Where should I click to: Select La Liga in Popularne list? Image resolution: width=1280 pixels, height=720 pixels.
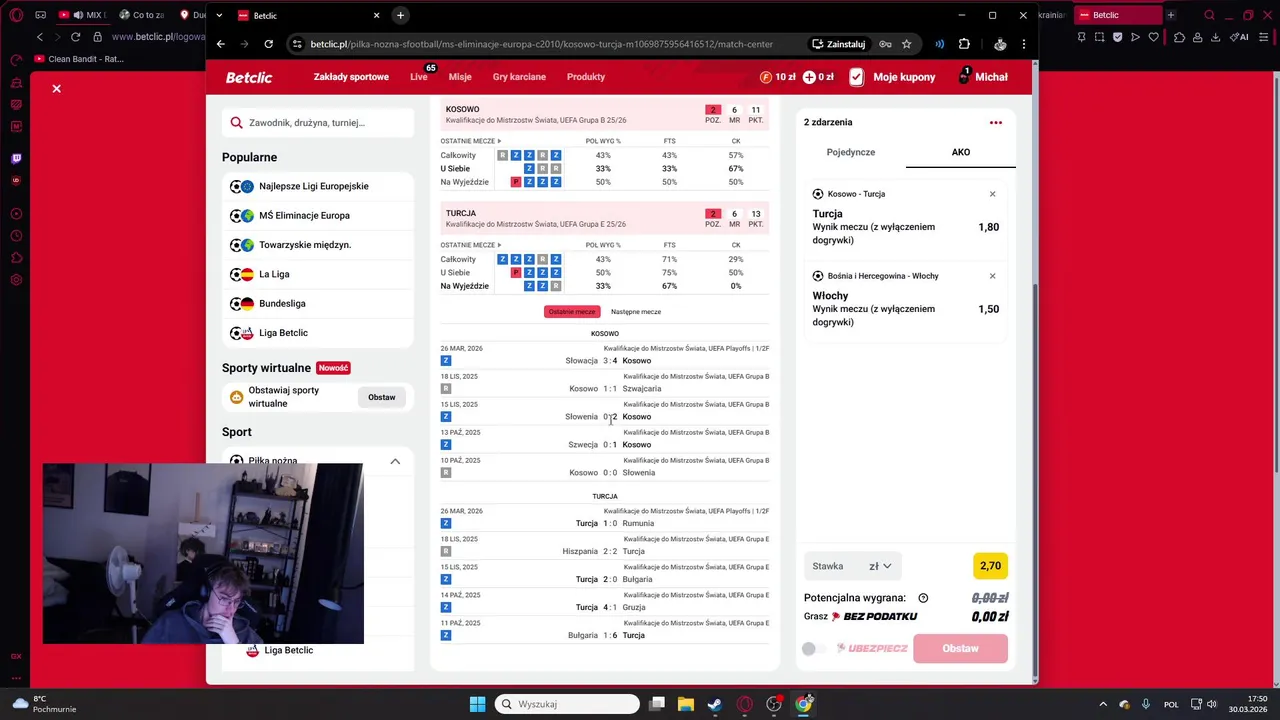tap(318, 274)
